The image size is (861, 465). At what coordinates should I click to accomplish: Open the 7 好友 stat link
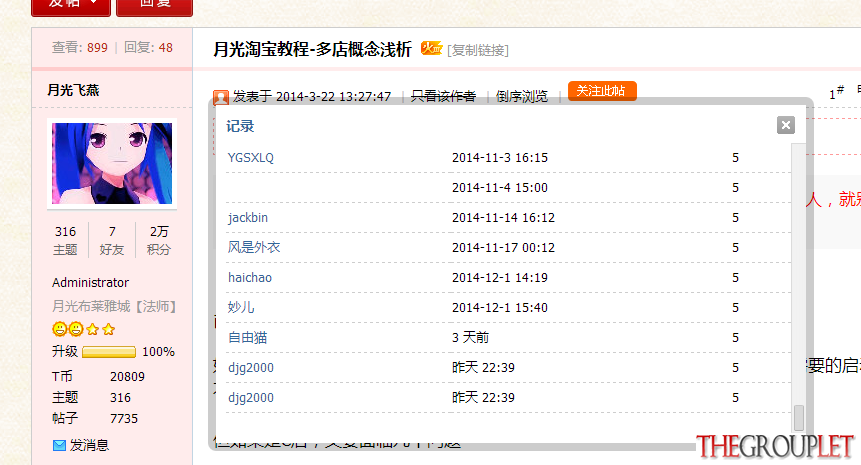pos(112,240)
